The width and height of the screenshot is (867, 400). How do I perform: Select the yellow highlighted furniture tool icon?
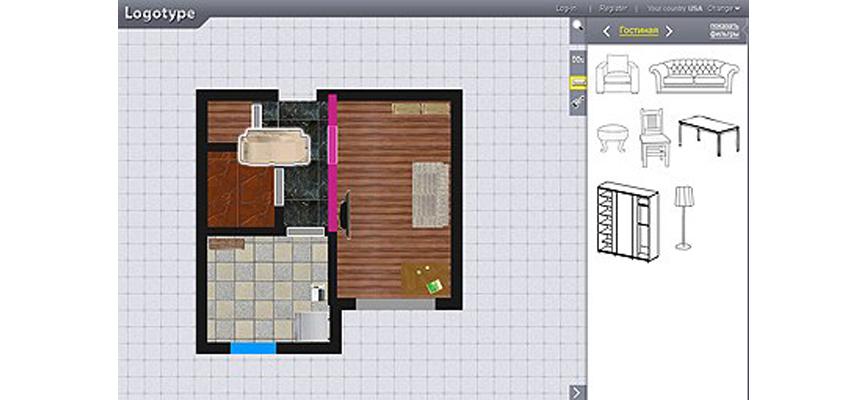click(577, 81)
